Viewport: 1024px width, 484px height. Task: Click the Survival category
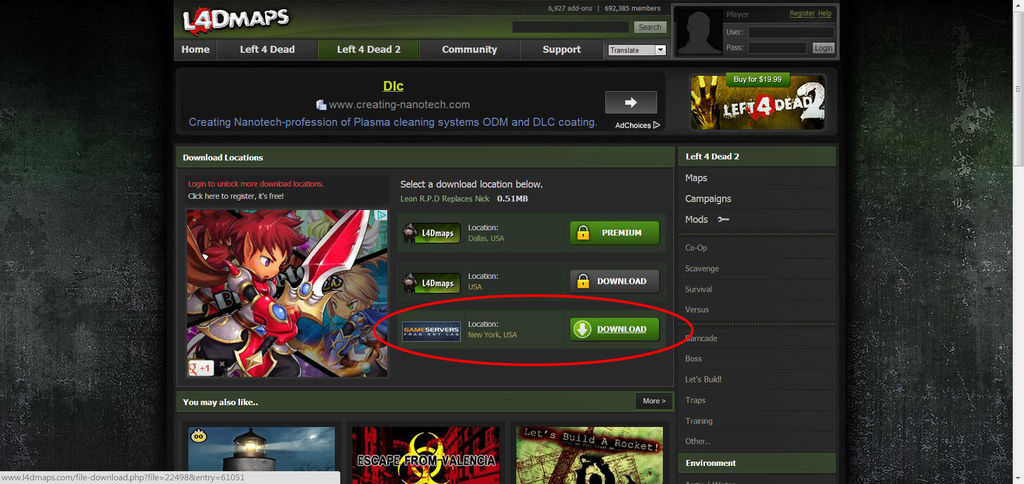699,289
